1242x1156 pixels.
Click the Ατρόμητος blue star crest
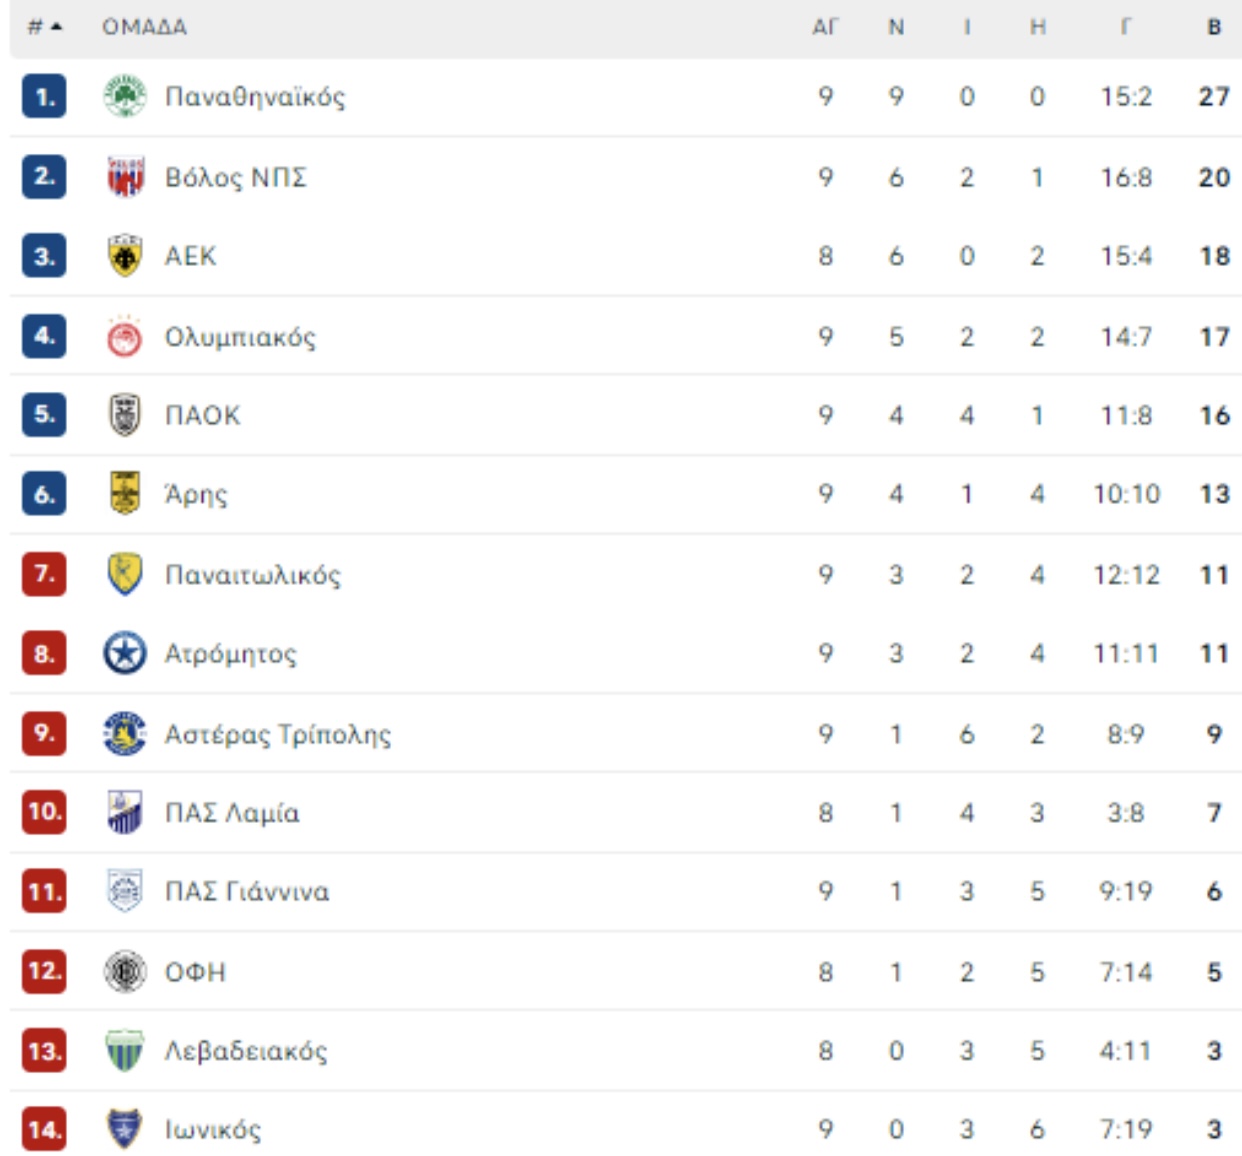125,654
